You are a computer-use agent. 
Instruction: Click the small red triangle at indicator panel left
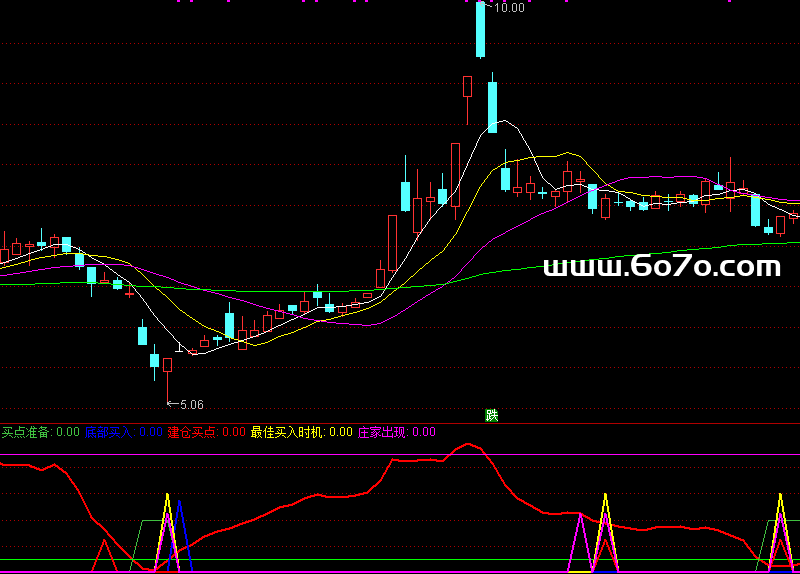pos(103,555)
